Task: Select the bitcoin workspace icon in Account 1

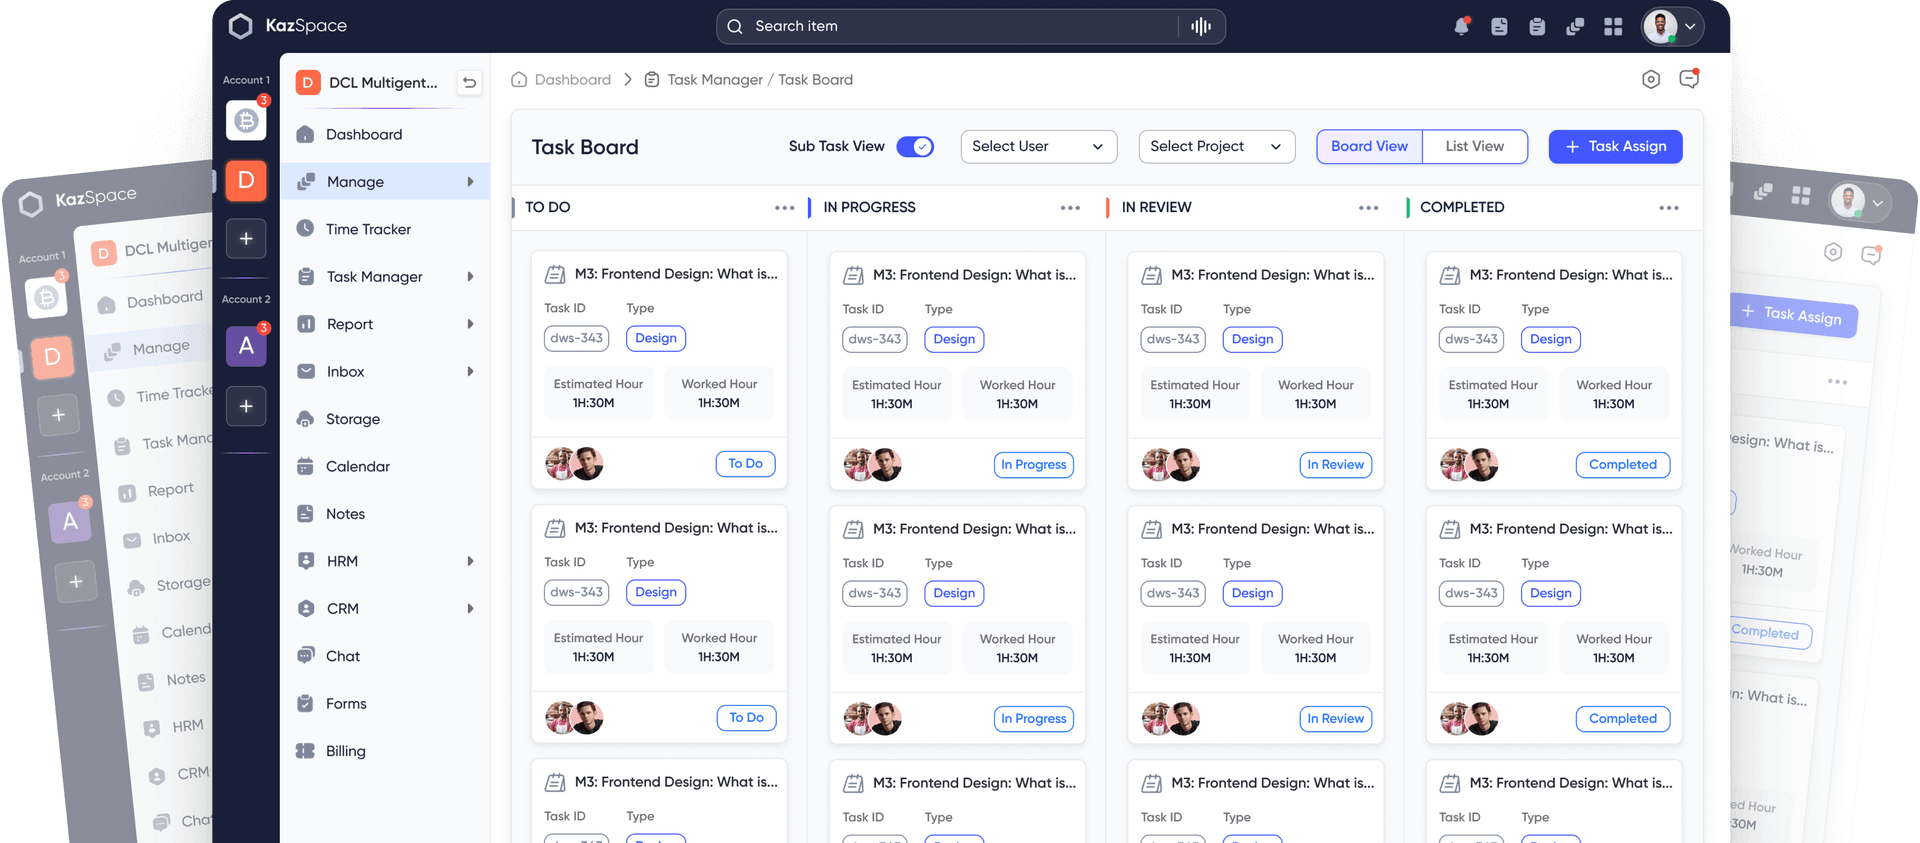Action: click(x=246, y=121)
